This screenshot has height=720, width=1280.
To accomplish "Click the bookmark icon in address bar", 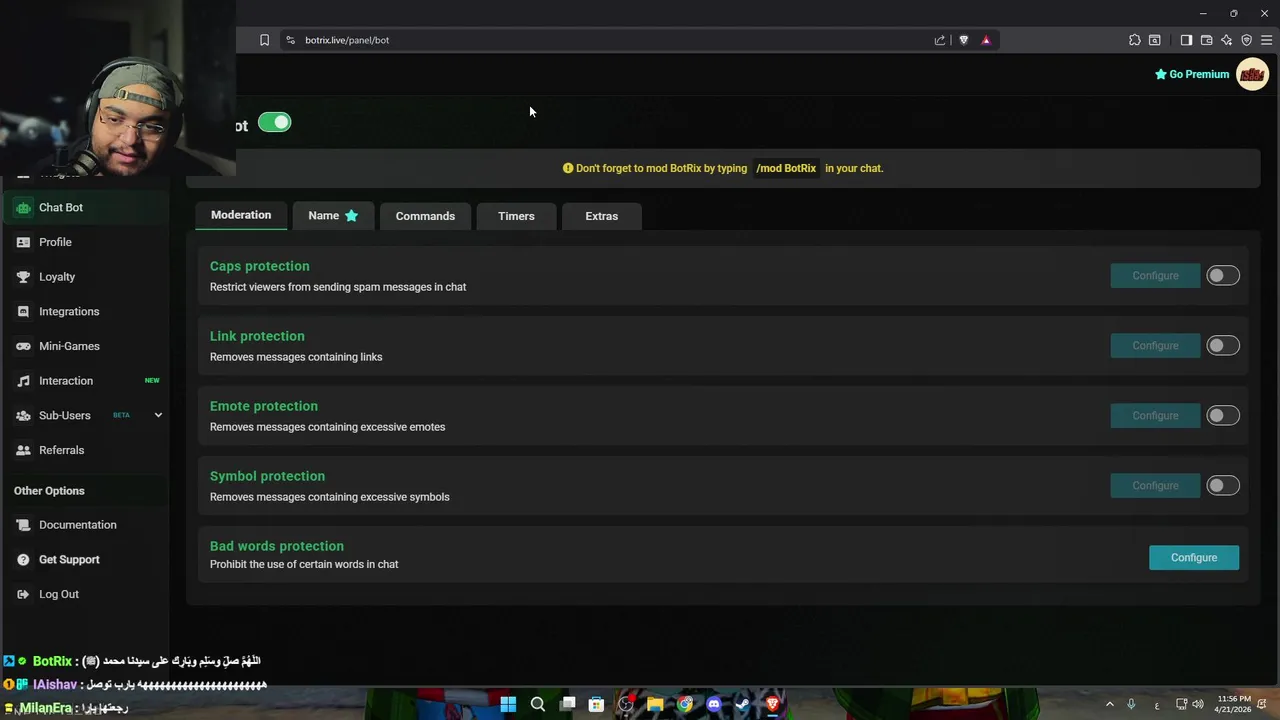I will point(264,40).
